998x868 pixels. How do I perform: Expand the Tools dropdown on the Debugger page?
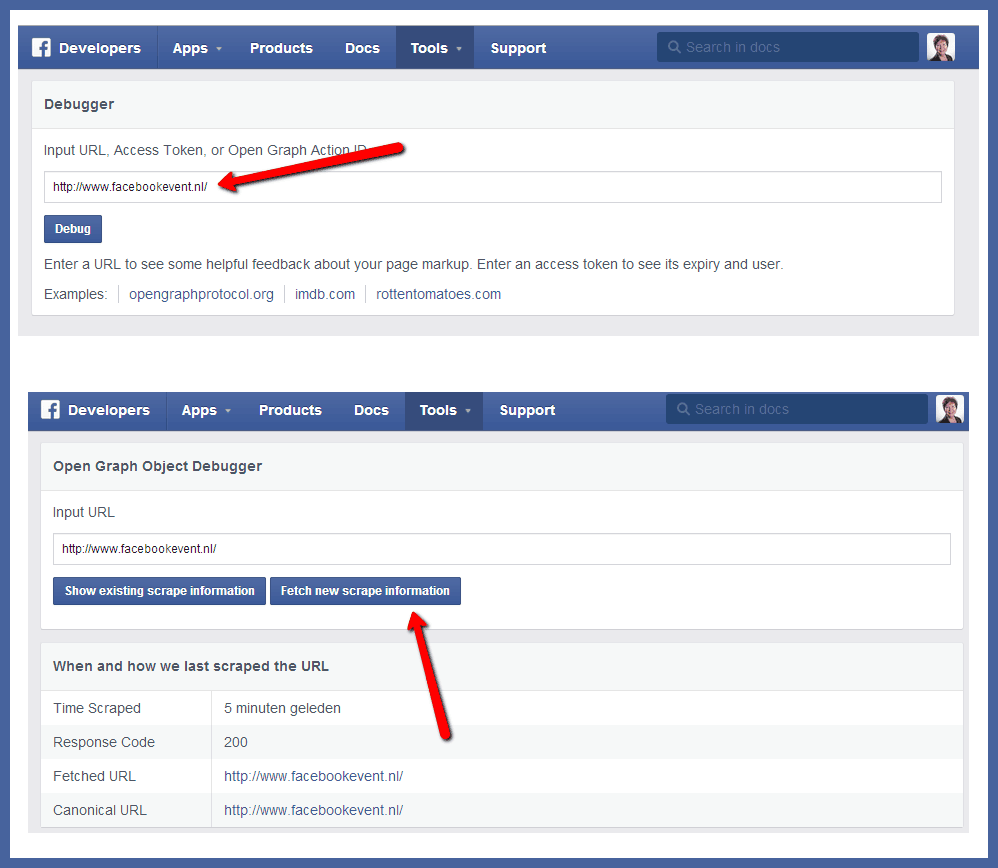coord(435,48)
